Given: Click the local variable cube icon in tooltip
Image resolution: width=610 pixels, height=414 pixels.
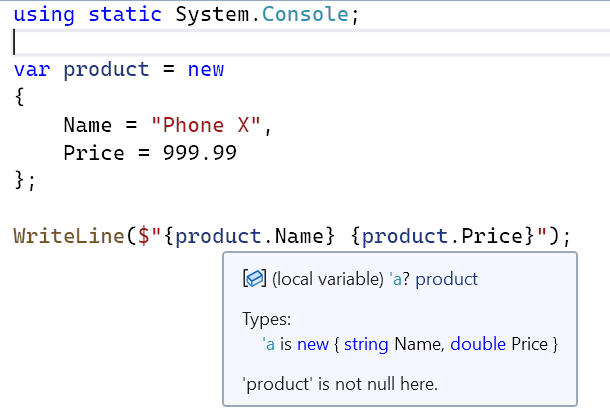Looking at the screenshot, I should click(x=255, y=279).
